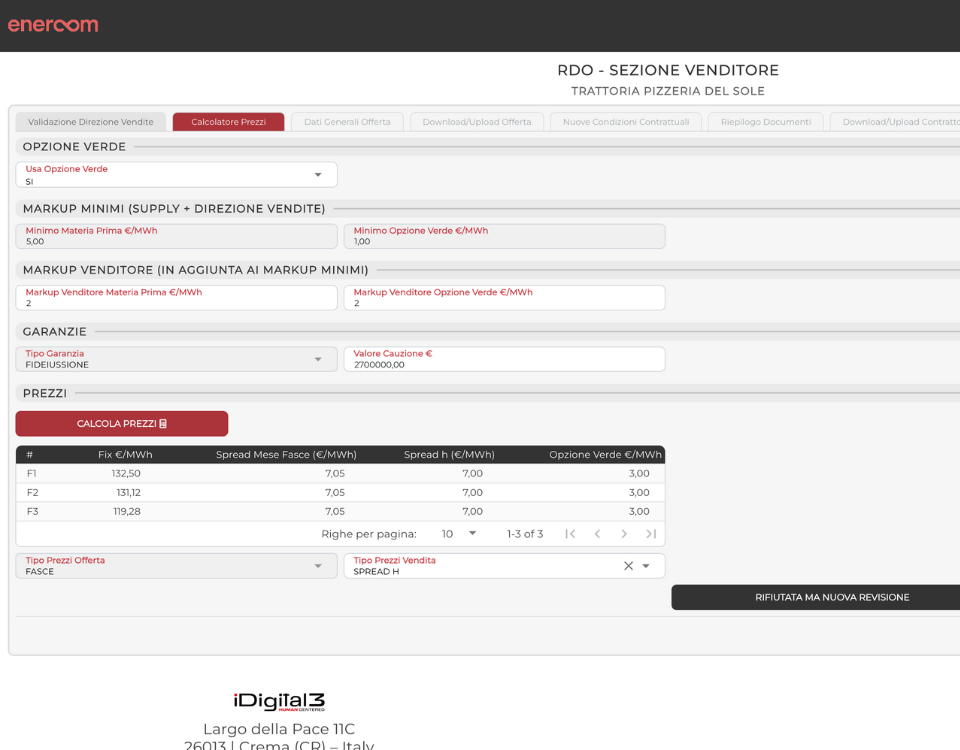The height and width of the screenshot is (750, 960).
Task: Open the Tipo Garanzia dropdown
Action: click(318, 360)
